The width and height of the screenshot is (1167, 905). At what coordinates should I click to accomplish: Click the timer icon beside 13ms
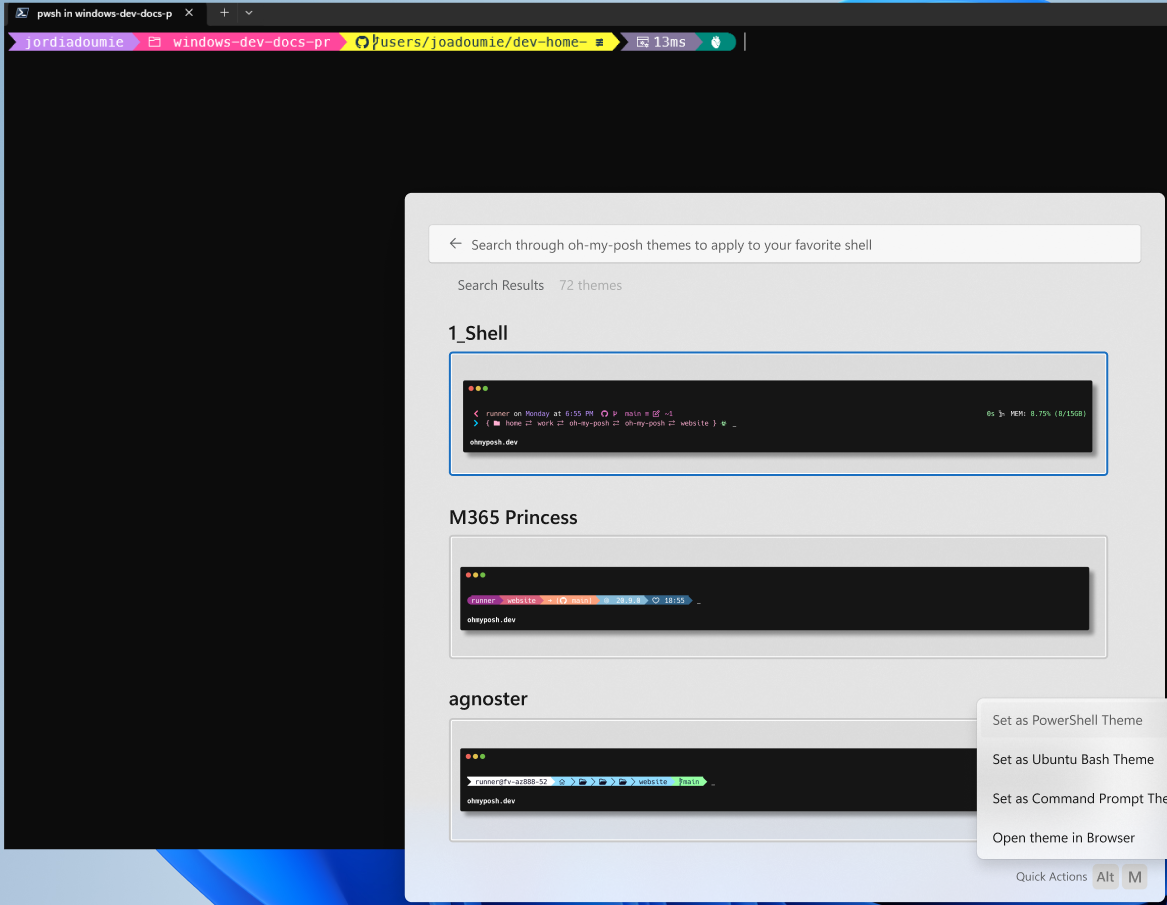pos(641,42)
